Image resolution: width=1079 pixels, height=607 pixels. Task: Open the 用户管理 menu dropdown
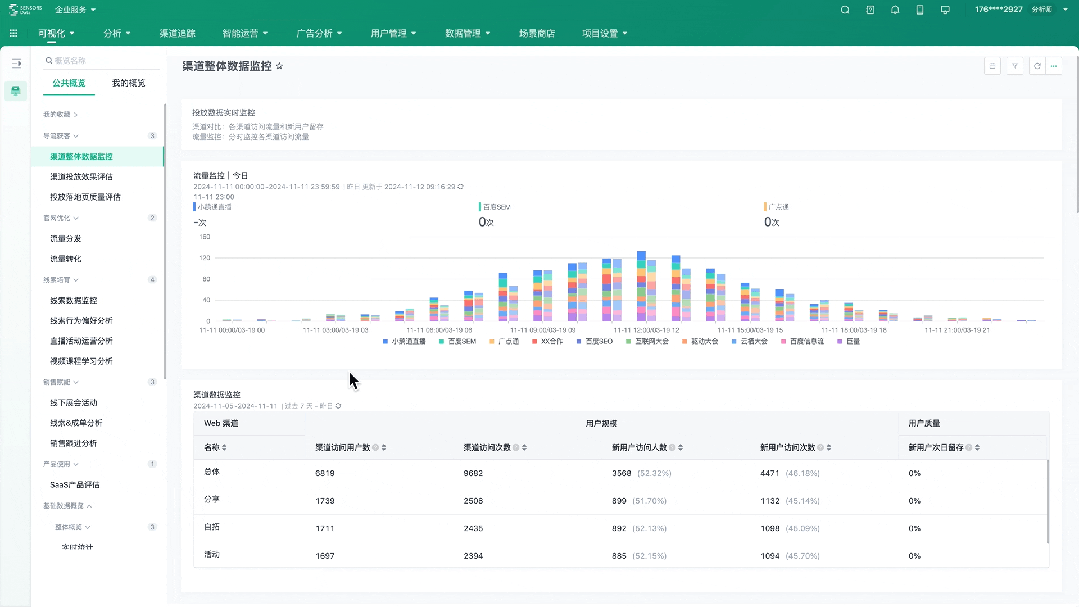point(393,33)
